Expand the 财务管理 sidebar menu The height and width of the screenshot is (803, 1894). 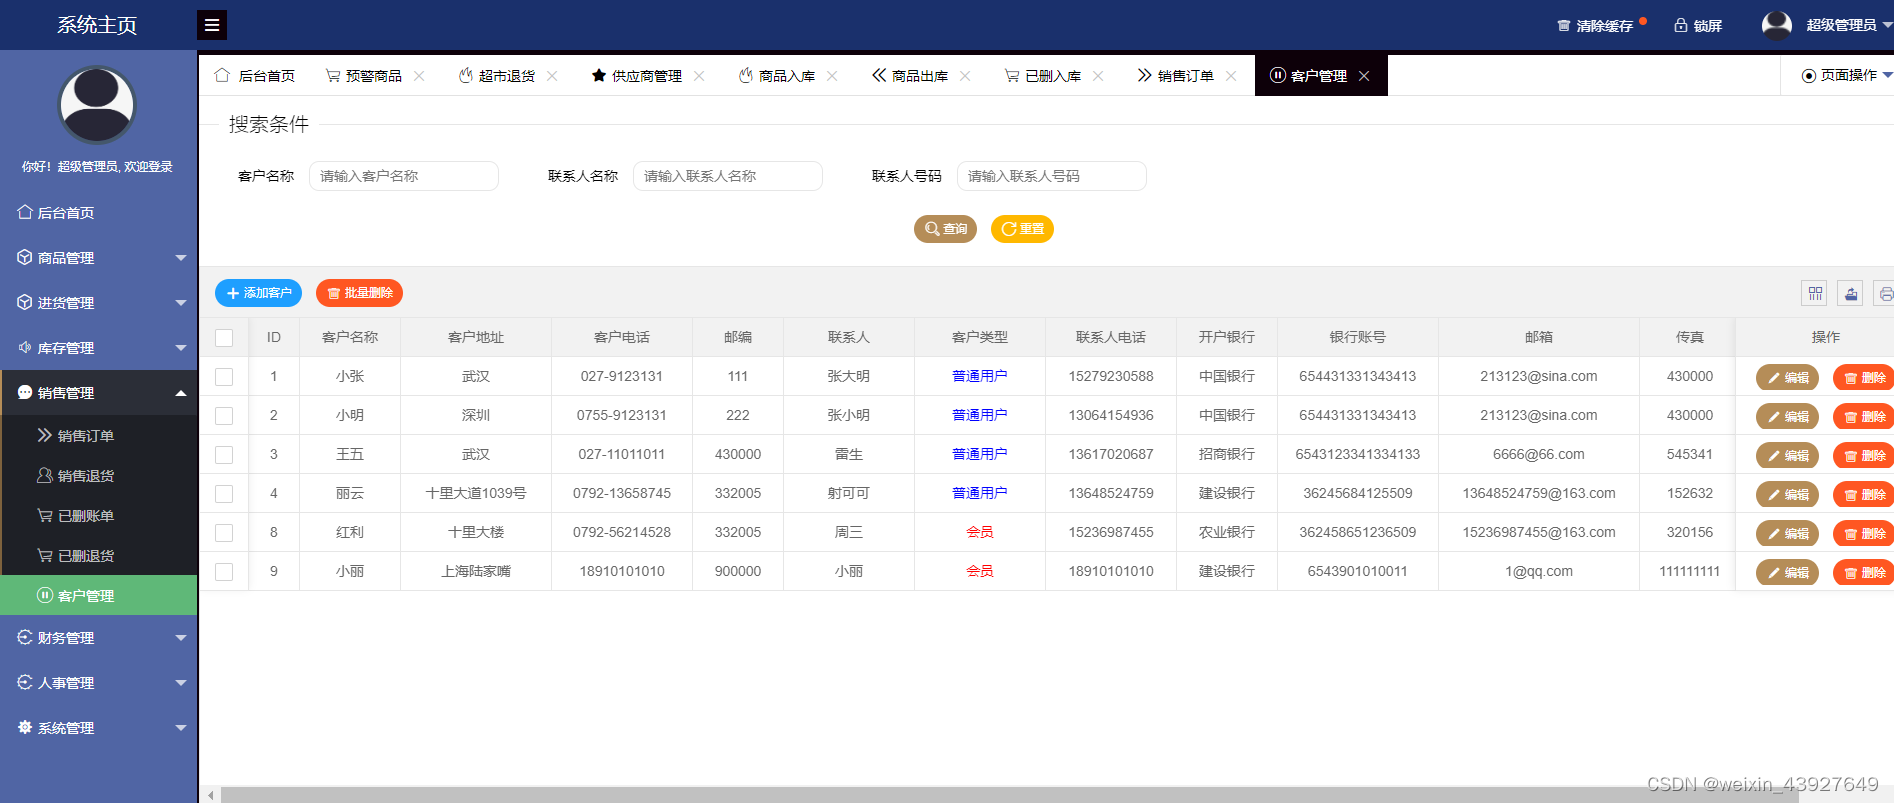pos(99,637)
